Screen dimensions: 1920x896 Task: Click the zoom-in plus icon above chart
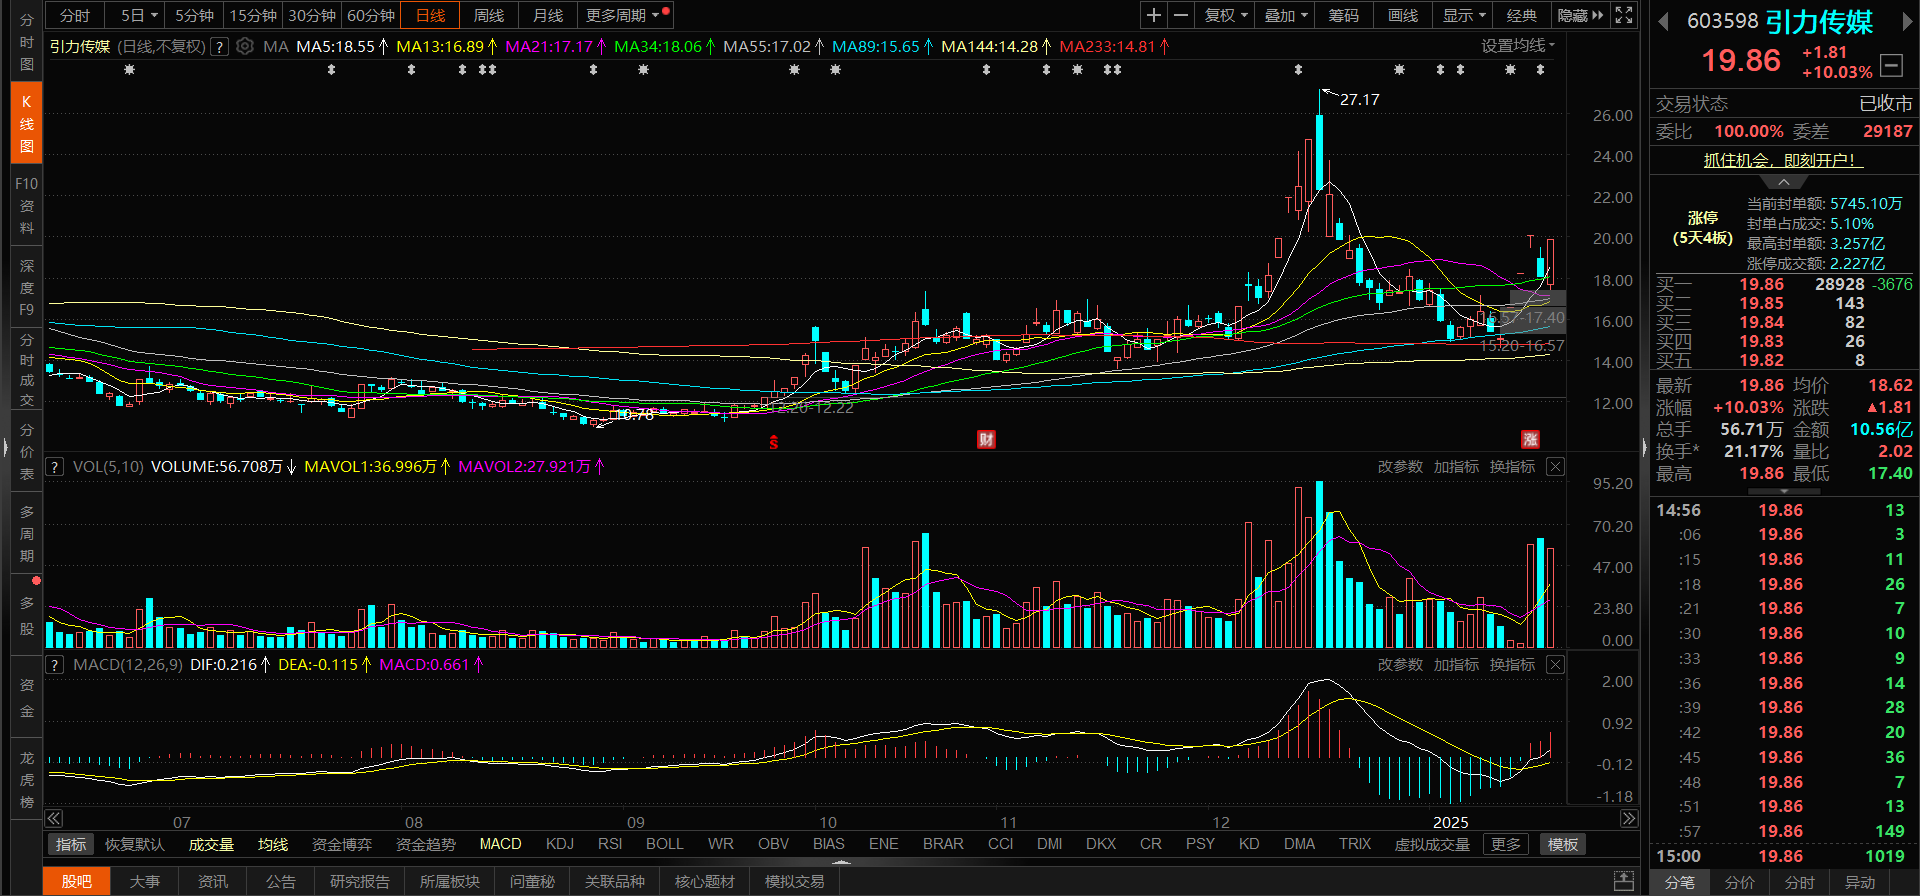[x=1154, y=15]
